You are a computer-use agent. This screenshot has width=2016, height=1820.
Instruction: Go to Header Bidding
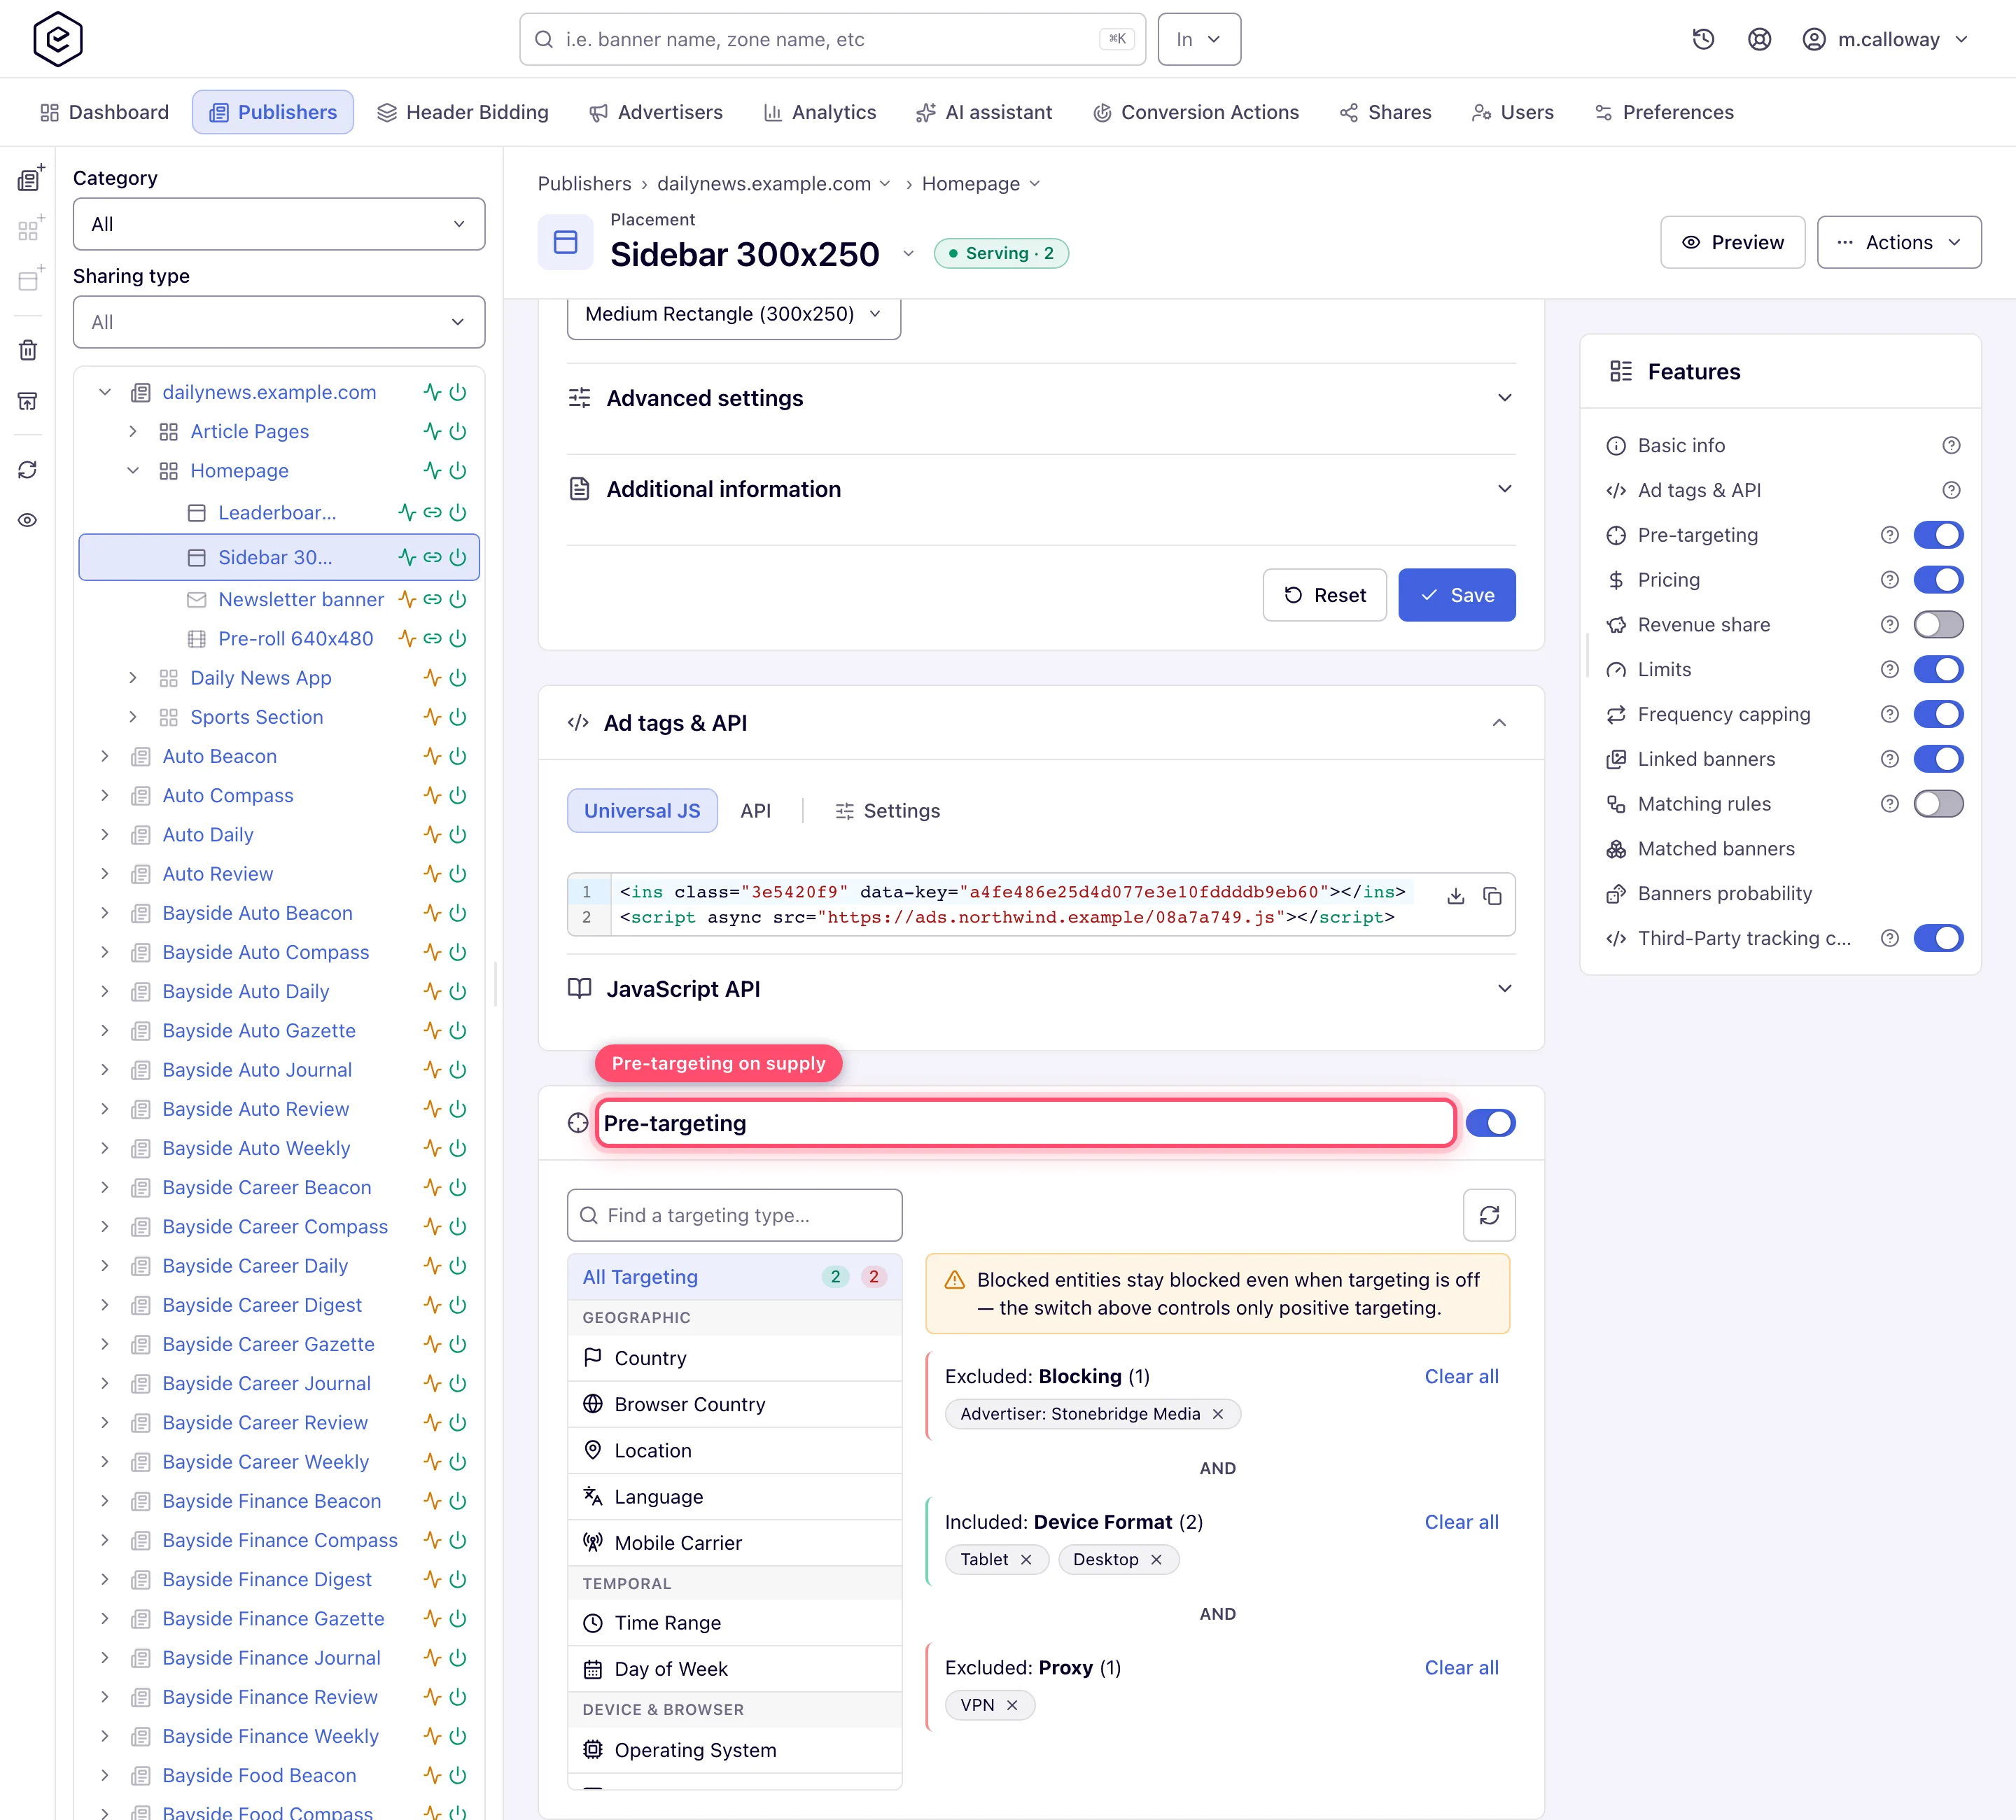(x=462, y=112)
